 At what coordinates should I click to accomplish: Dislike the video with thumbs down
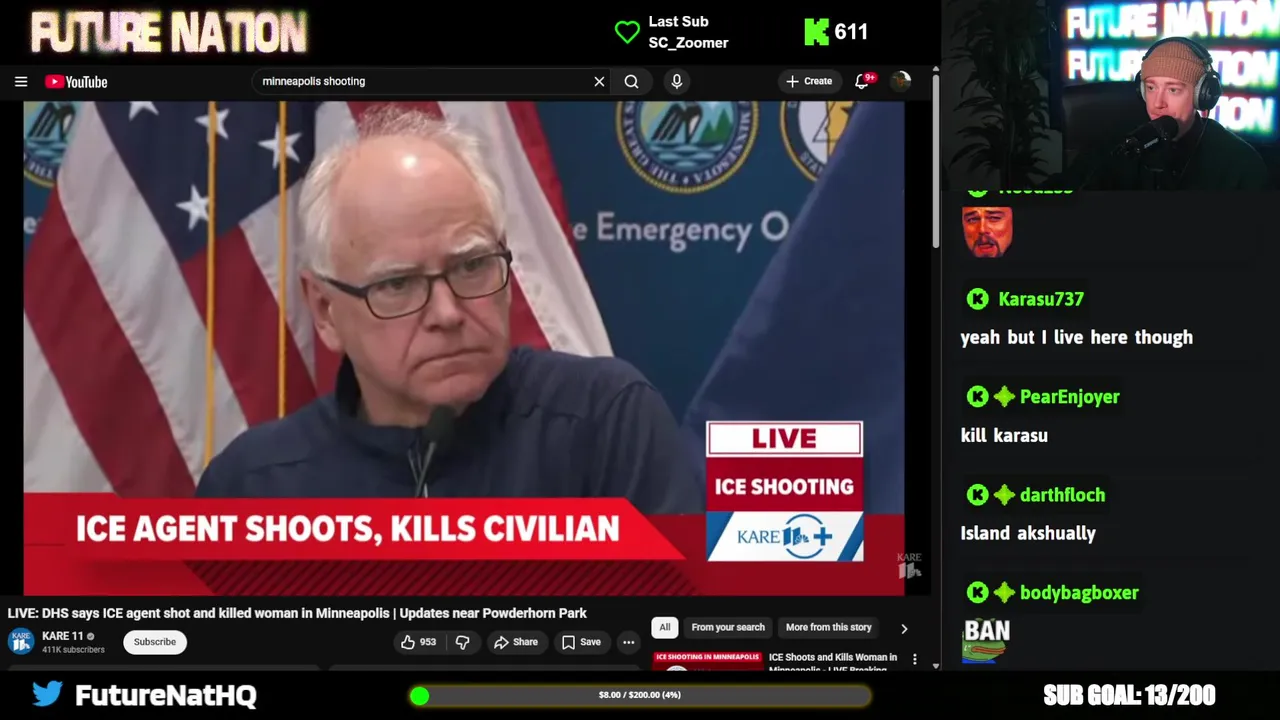(x=462, y=642)
